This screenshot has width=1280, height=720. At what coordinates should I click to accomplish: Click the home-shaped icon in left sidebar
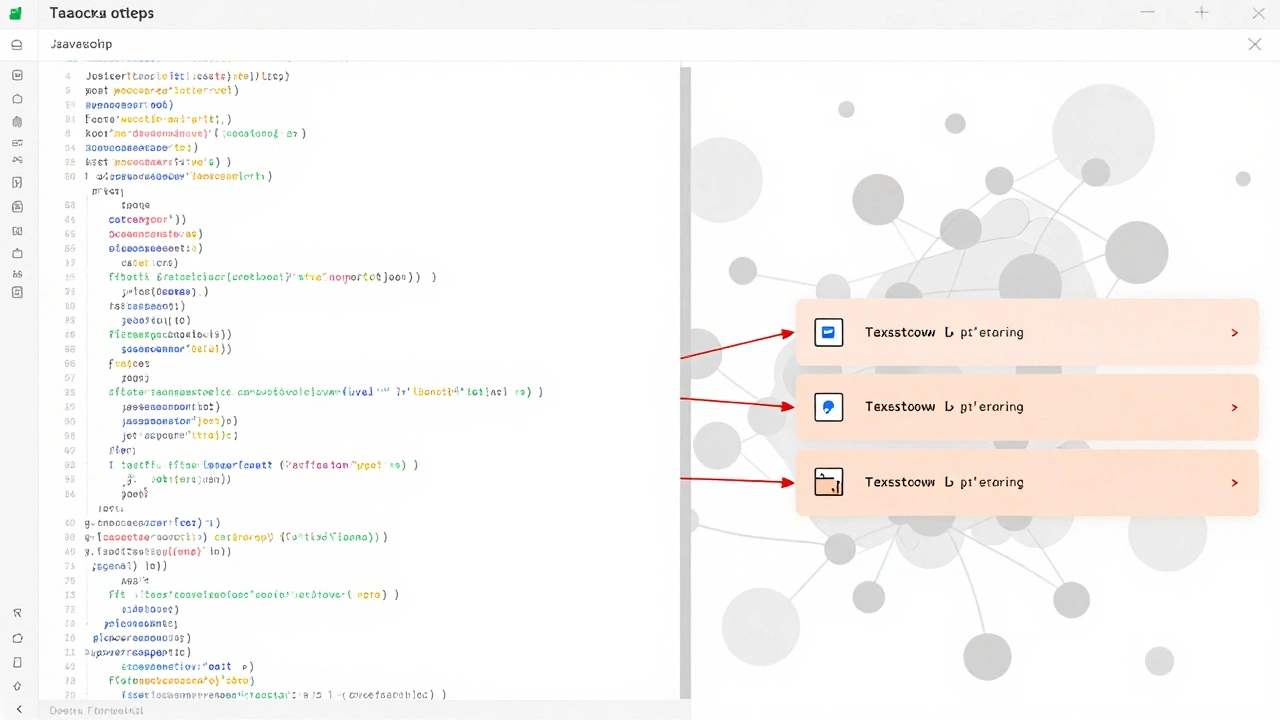click(x=17, y=99)
